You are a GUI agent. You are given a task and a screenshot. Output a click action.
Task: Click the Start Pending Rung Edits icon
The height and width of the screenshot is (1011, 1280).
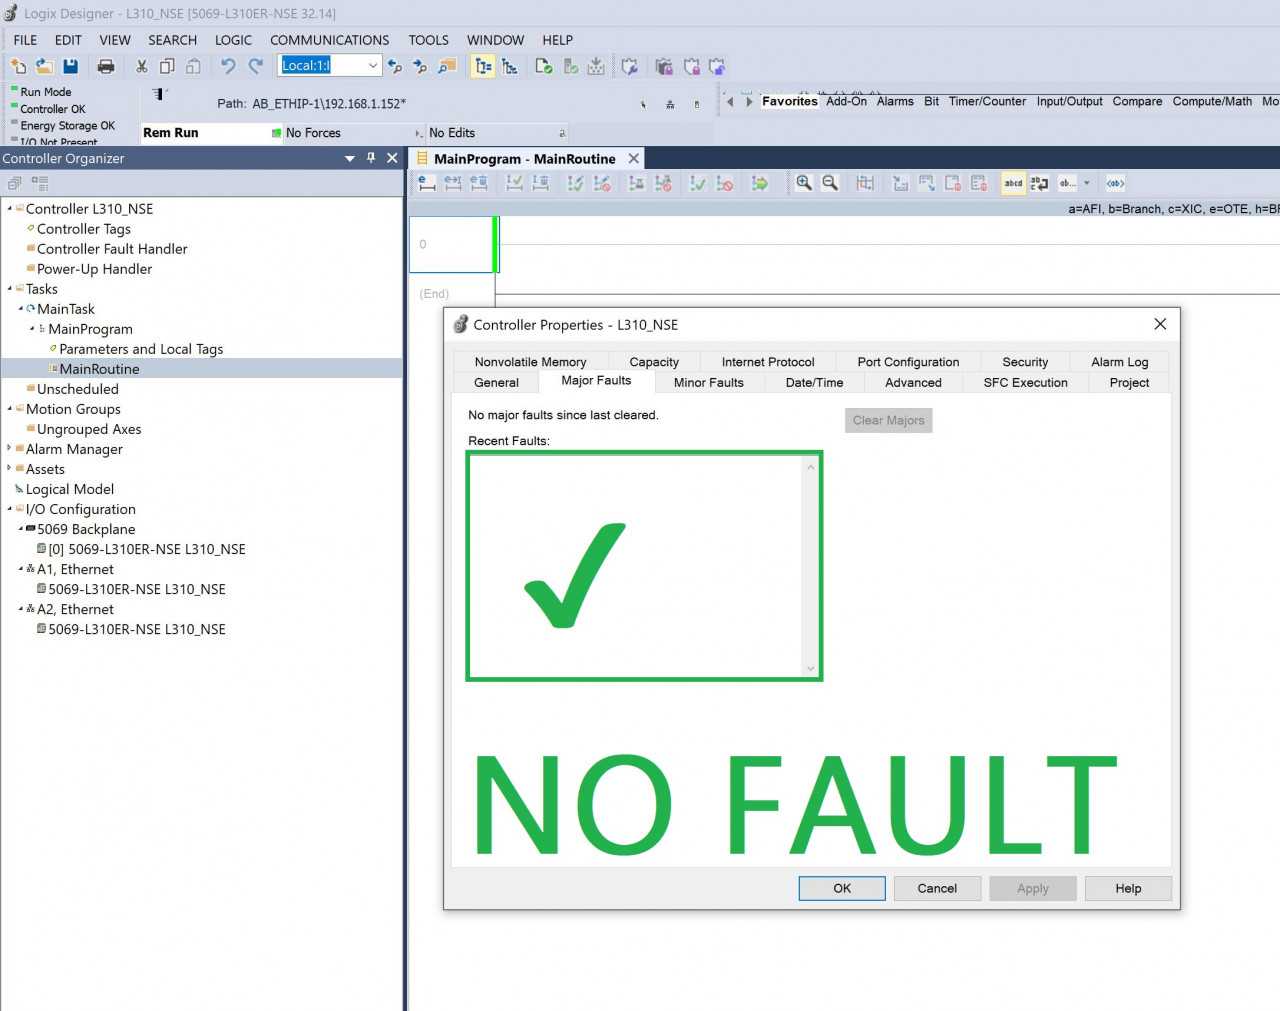click(x=427, y=183)
